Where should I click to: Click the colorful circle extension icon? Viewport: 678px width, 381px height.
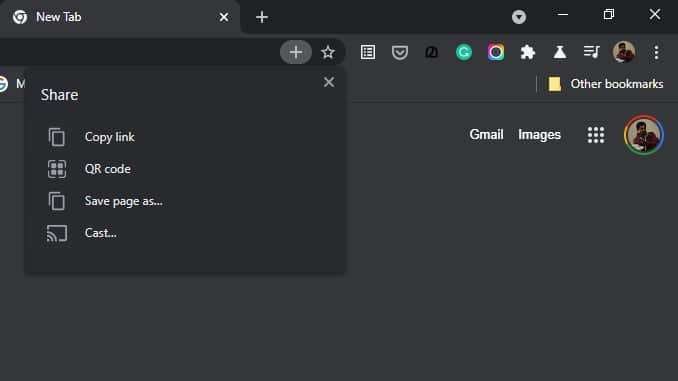(x=496, y=52)
